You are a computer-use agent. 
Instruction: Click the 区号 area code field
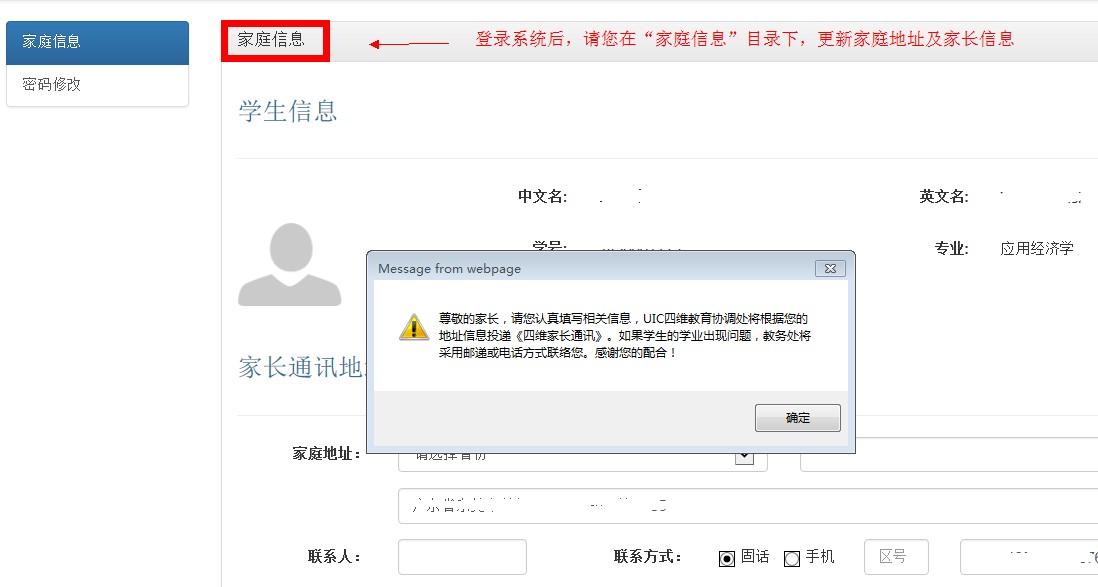pos(896,557)
